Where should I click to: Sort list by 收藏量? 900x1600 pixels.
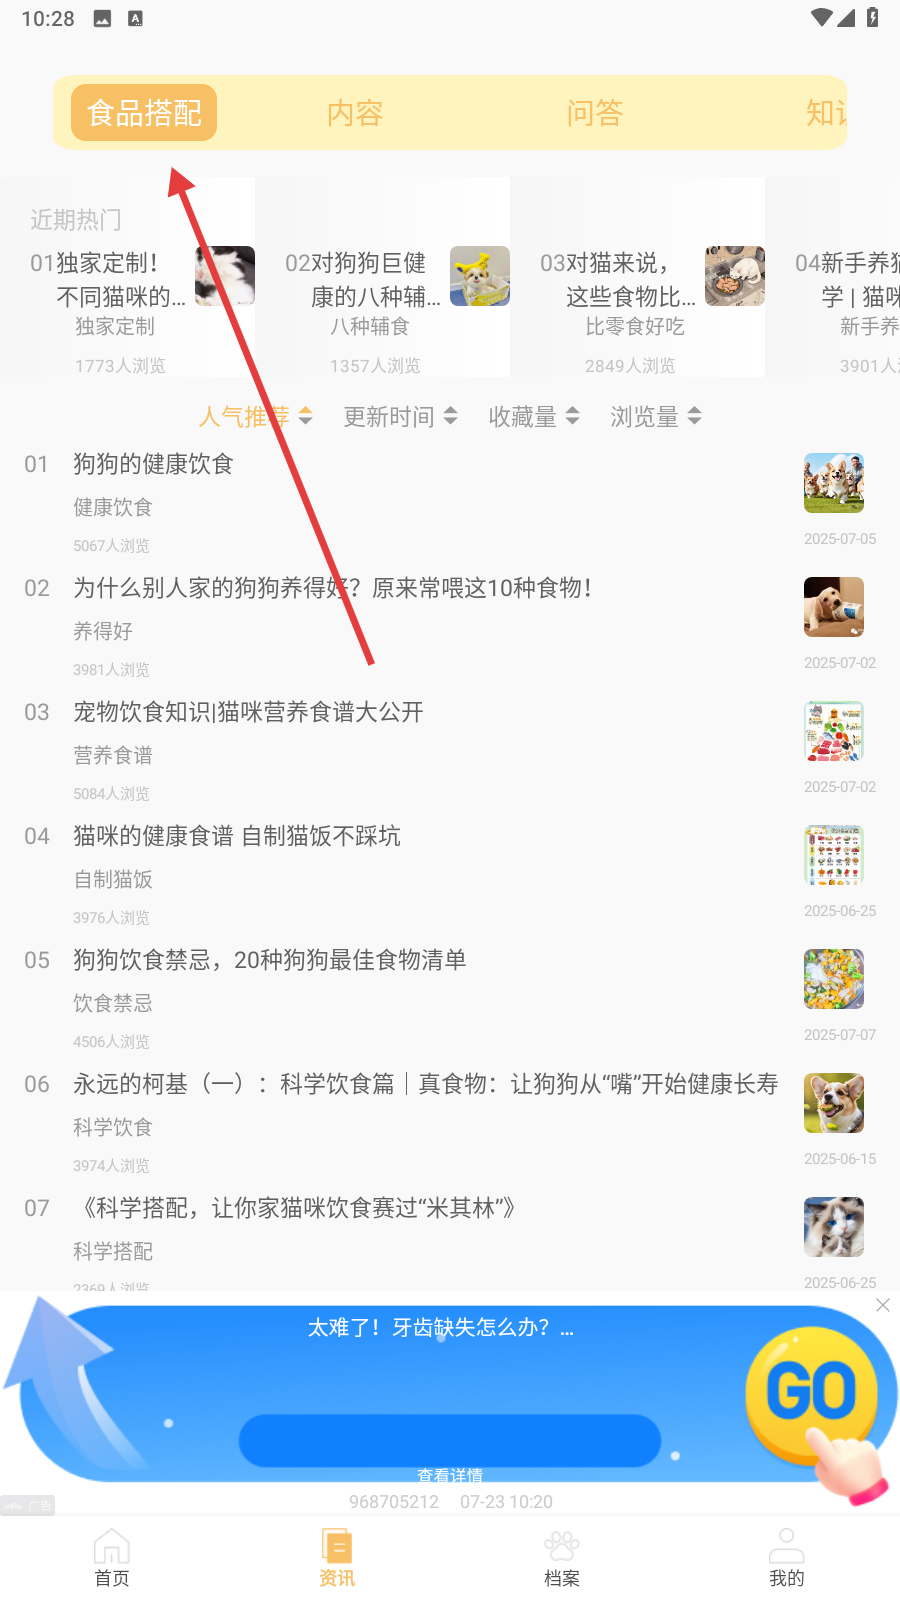534,416
